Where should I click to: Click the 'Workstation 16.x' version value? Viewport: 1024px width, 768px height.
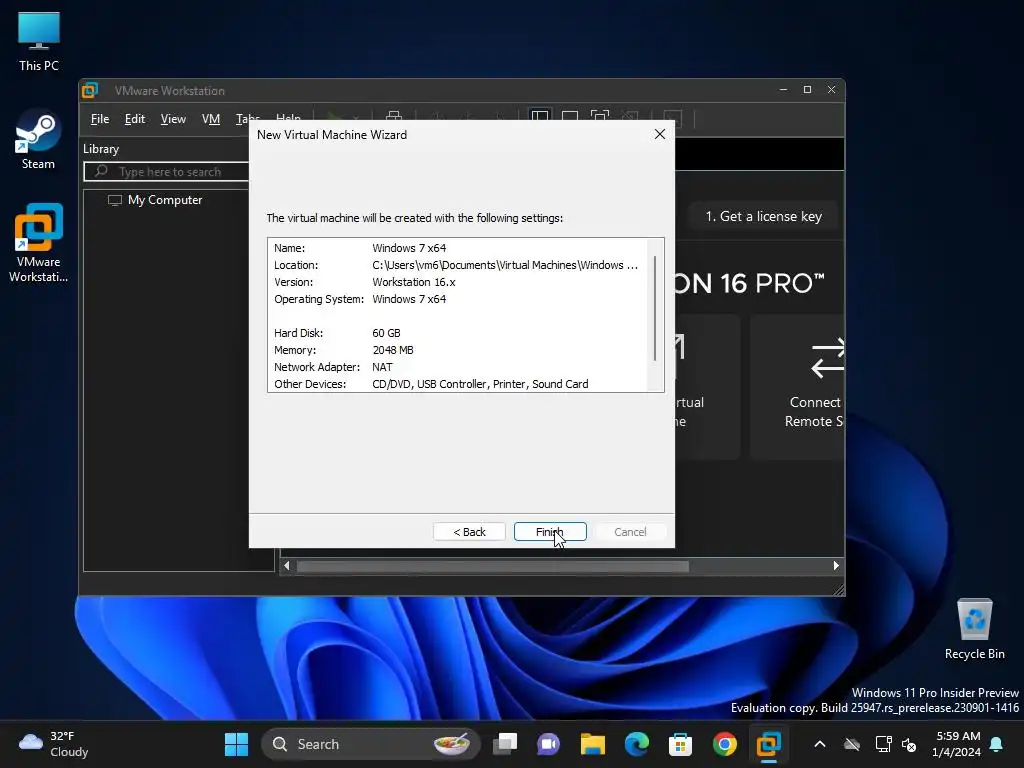(x=413, y=282)
